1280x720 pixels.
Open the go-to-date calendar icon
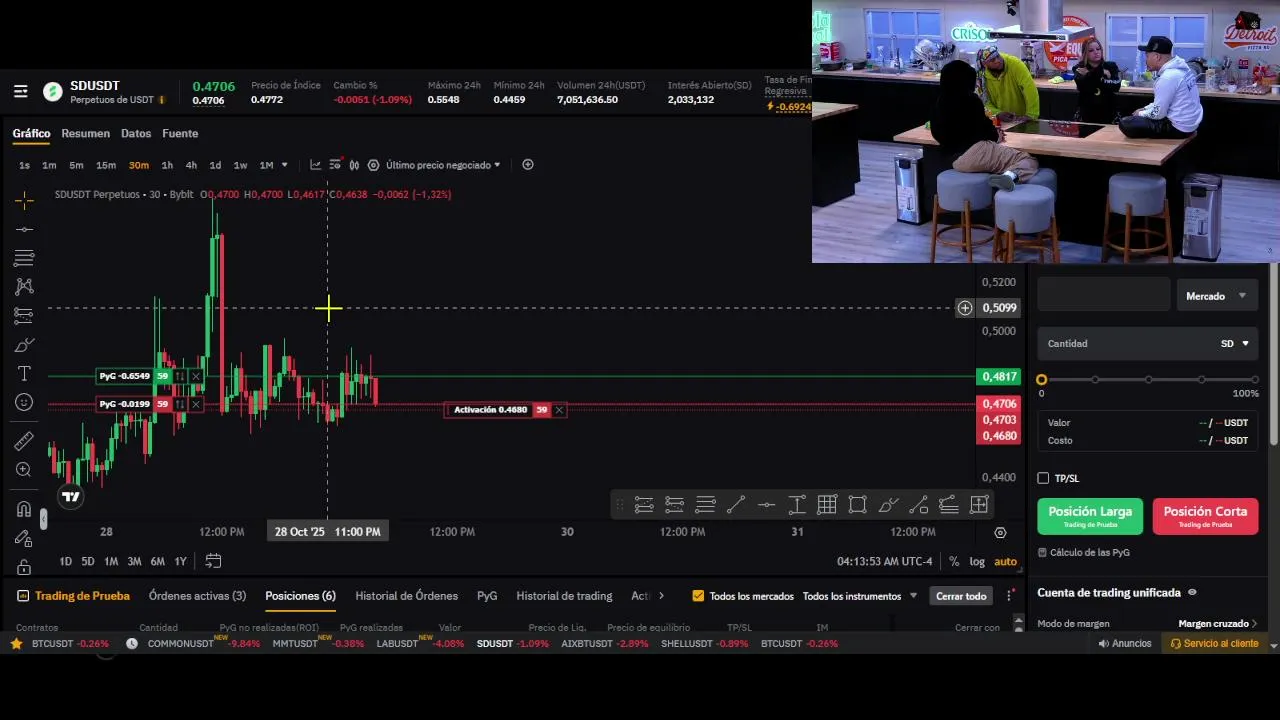coord(213,561)
